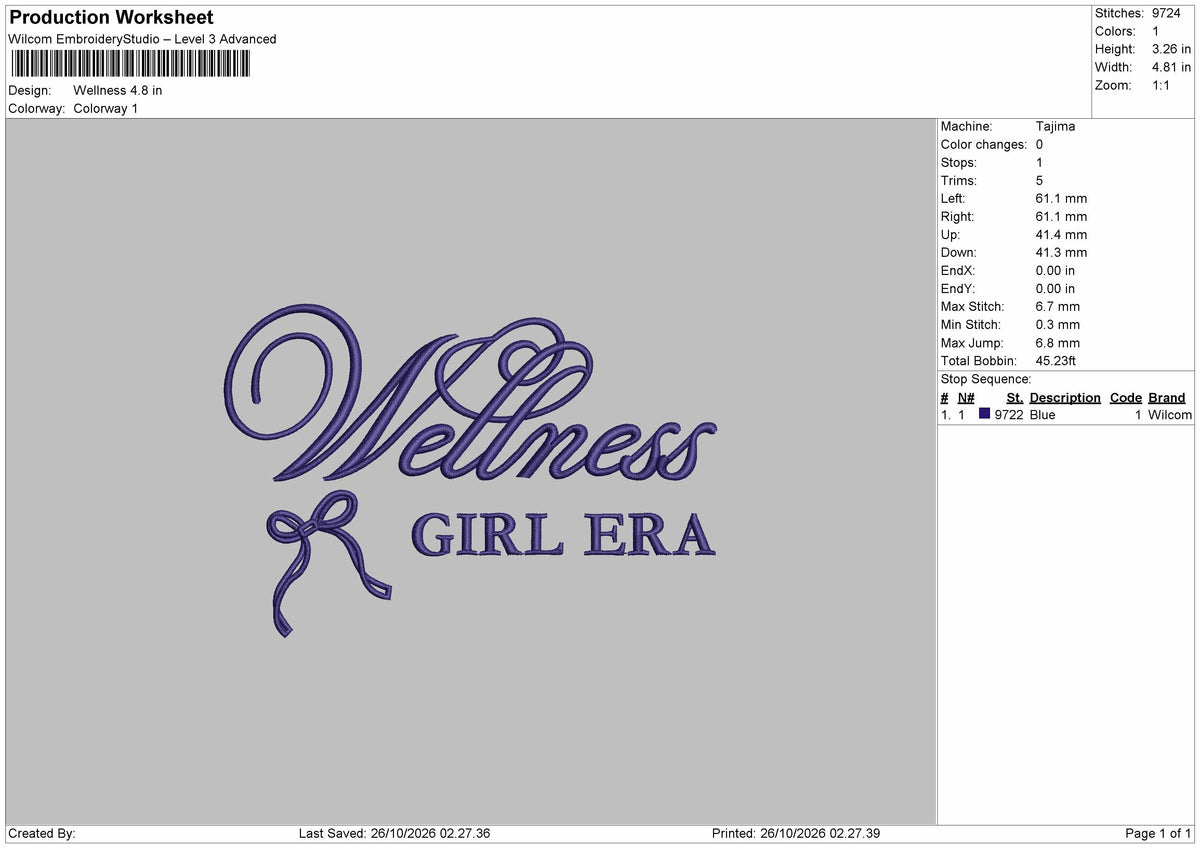Click the Zoom value 1:1
Screen dimensions: 1200x848
[x=1162, y=85]
